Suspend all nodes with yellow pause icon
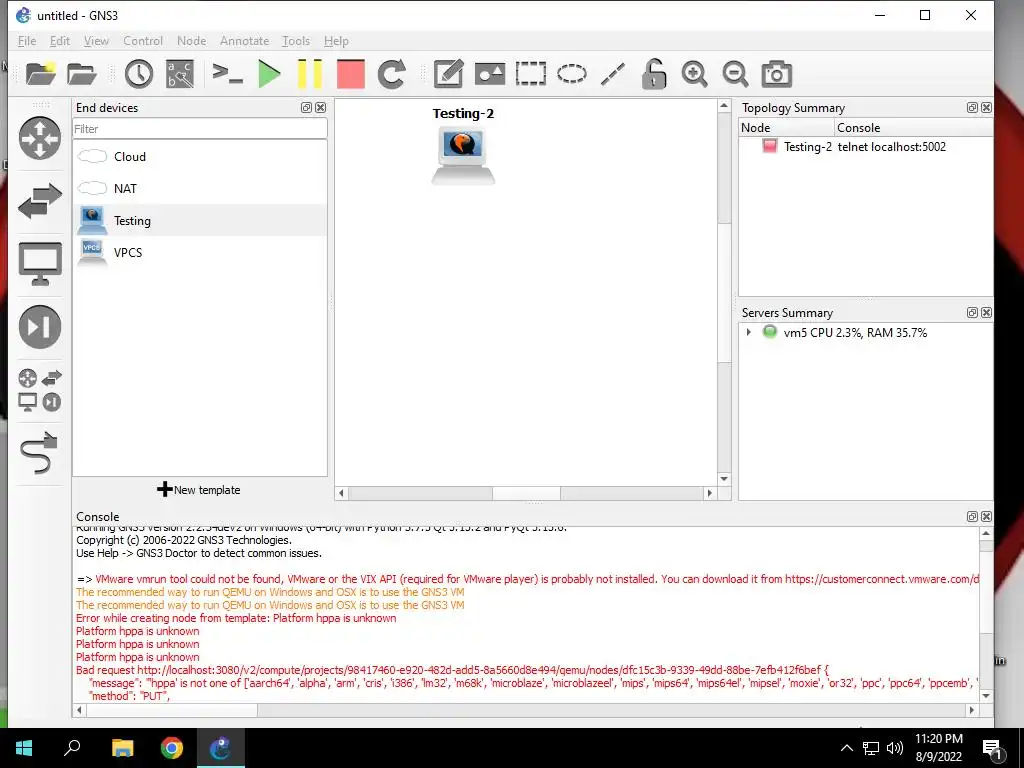Image resolution: width=1024 pixels, height=768 pixels. (x=310, y=74)
